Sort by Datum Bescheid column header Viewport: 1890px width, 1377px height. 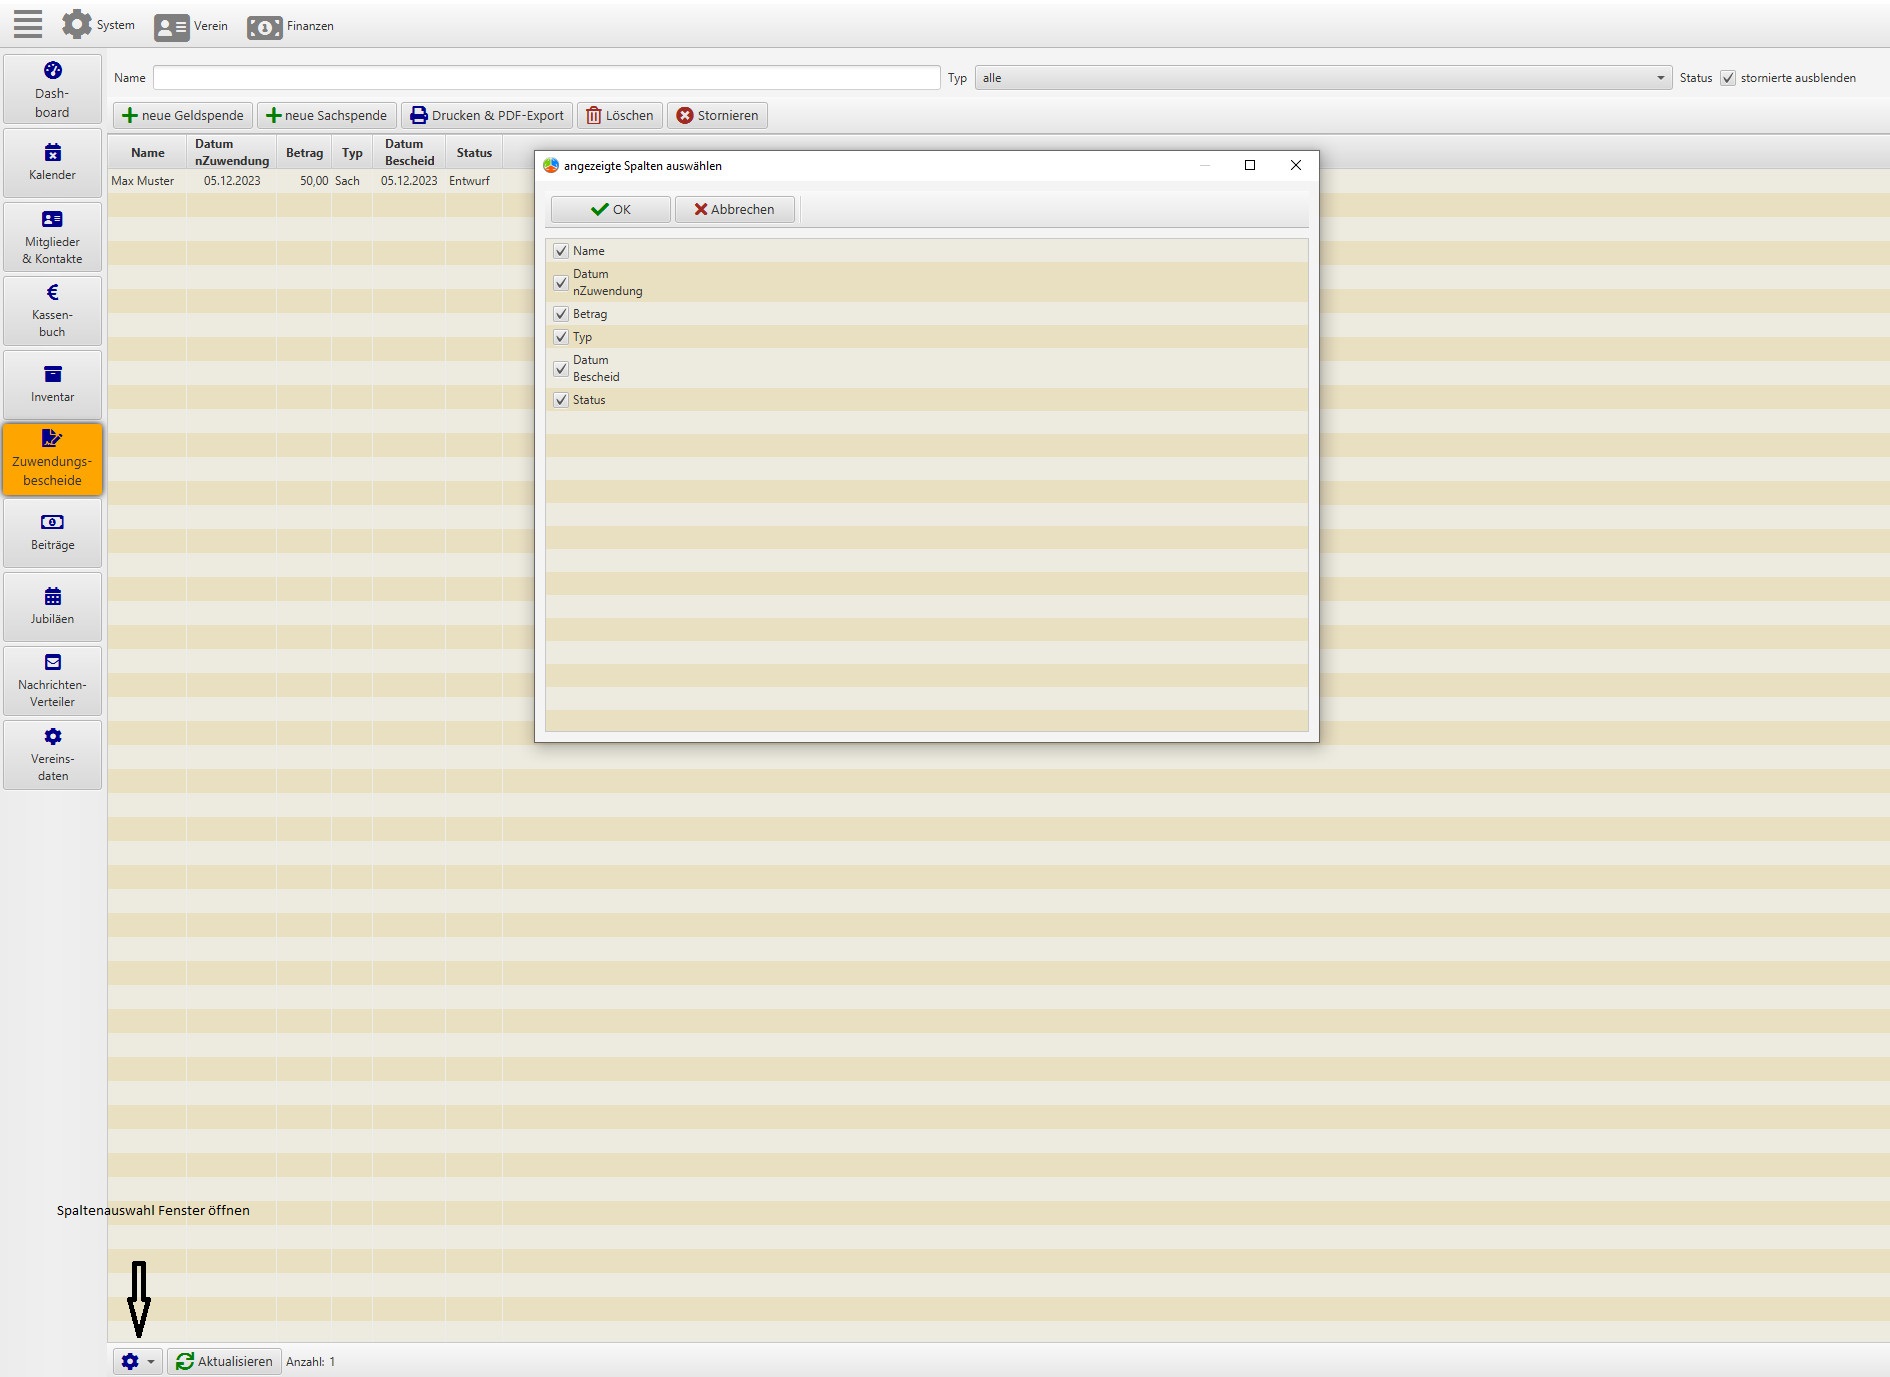pos(409,153)
